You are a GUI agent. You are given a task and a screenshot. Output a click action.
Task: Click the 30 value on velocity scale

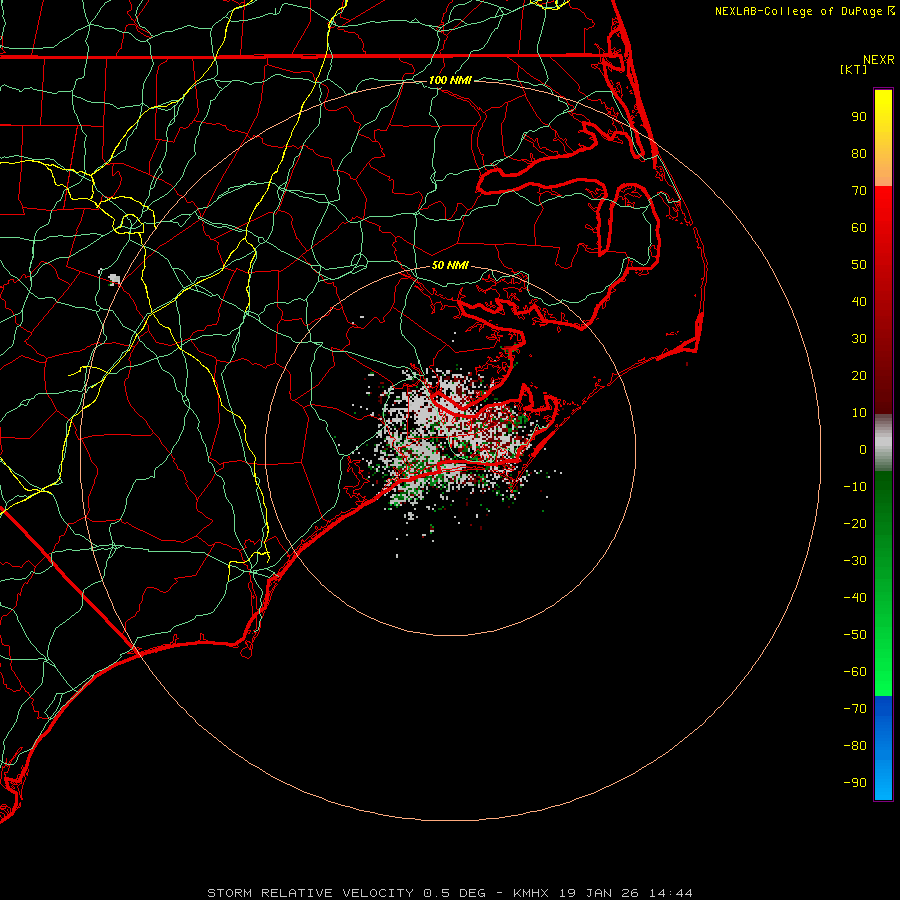(x=859, y=339)
